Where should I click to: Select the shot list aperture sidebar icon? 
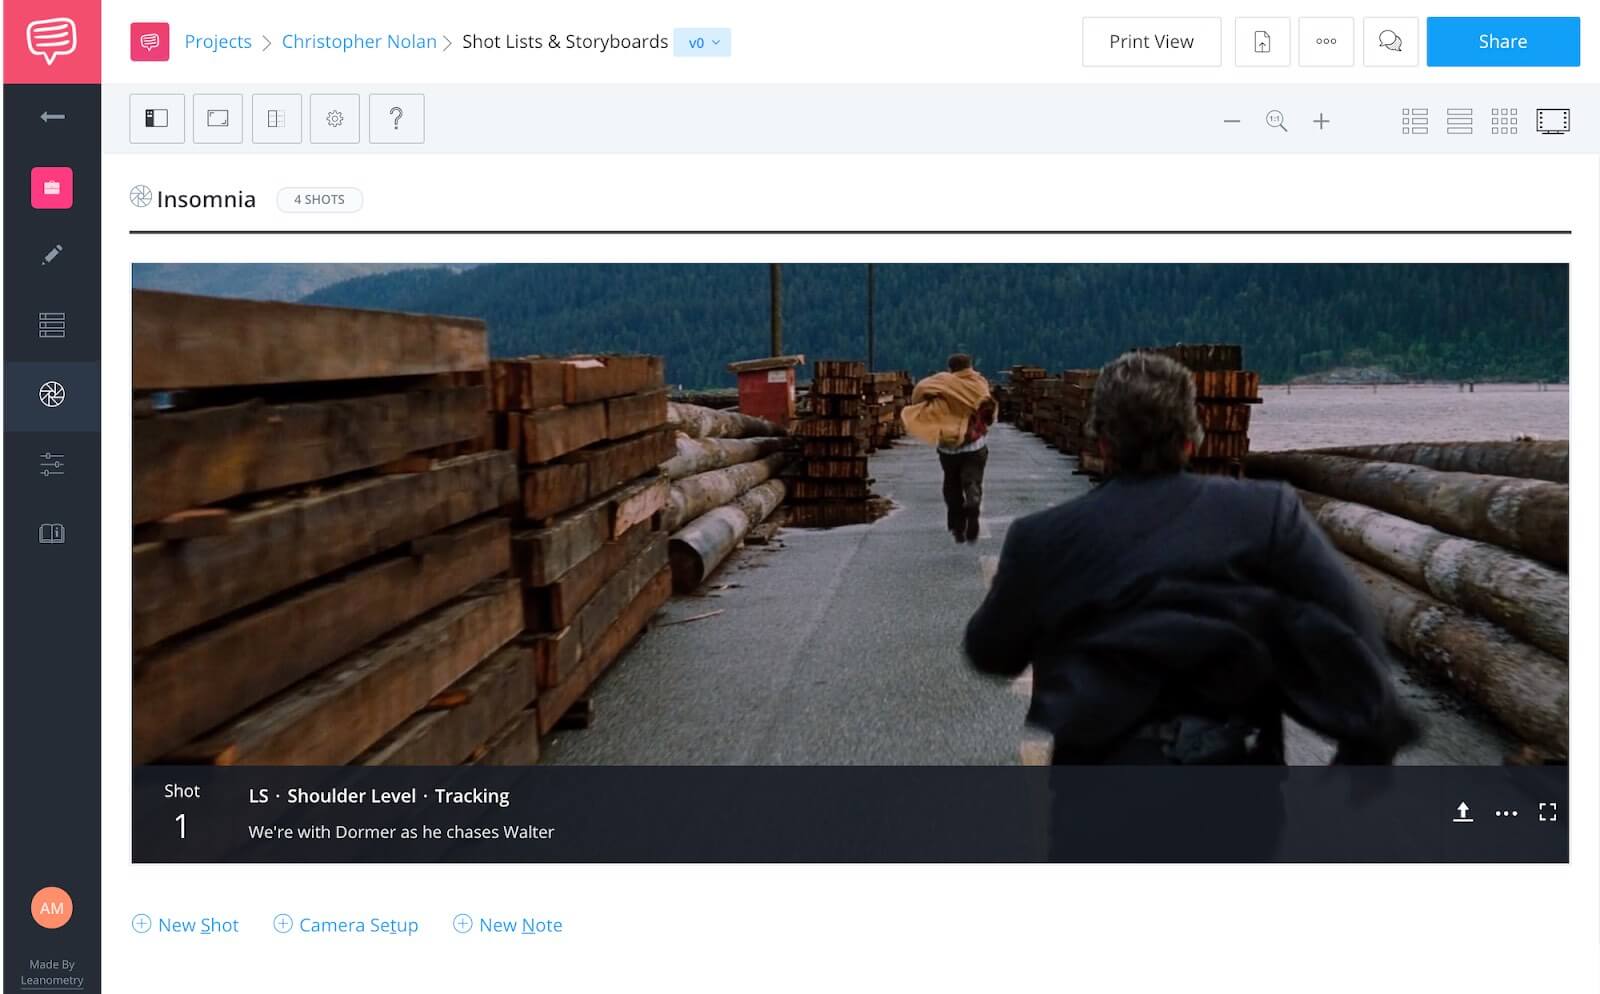coord(52,394)
